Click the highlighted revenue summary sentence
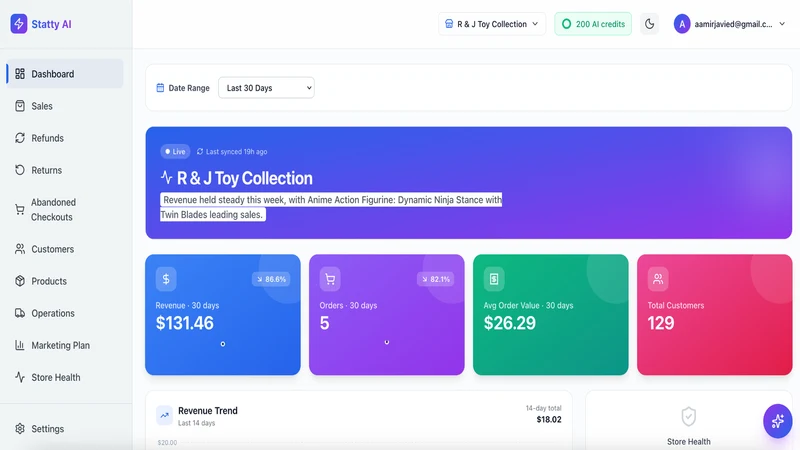This screenshot has width=800, height=450. [331, 207]
